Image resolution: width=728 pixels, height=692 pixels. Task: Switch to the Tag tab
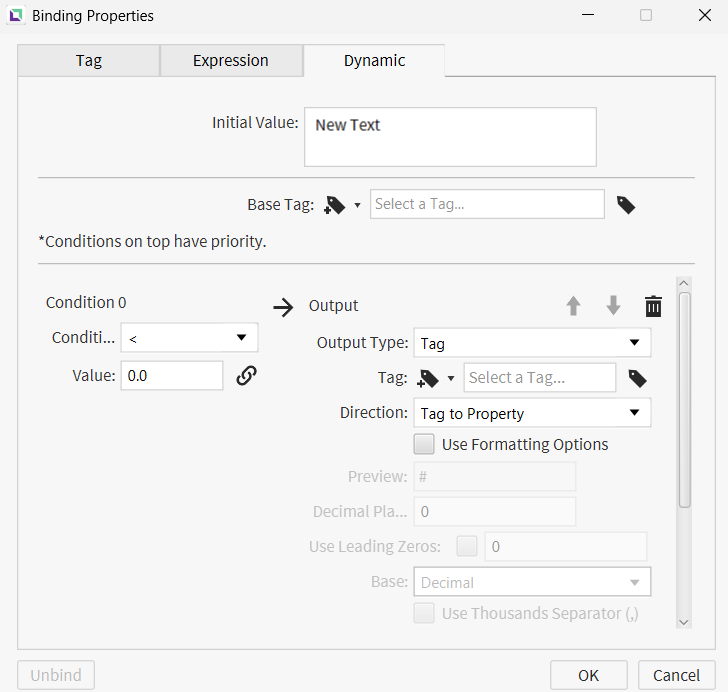(89, 61)
